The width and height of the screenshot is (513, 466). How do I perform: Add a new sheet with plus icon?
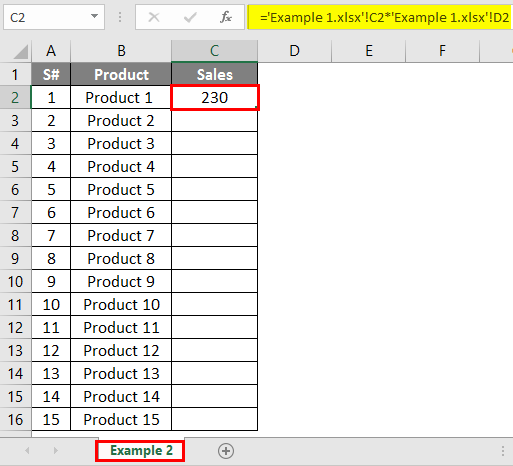pyautogui.click(x=226, y=451)
